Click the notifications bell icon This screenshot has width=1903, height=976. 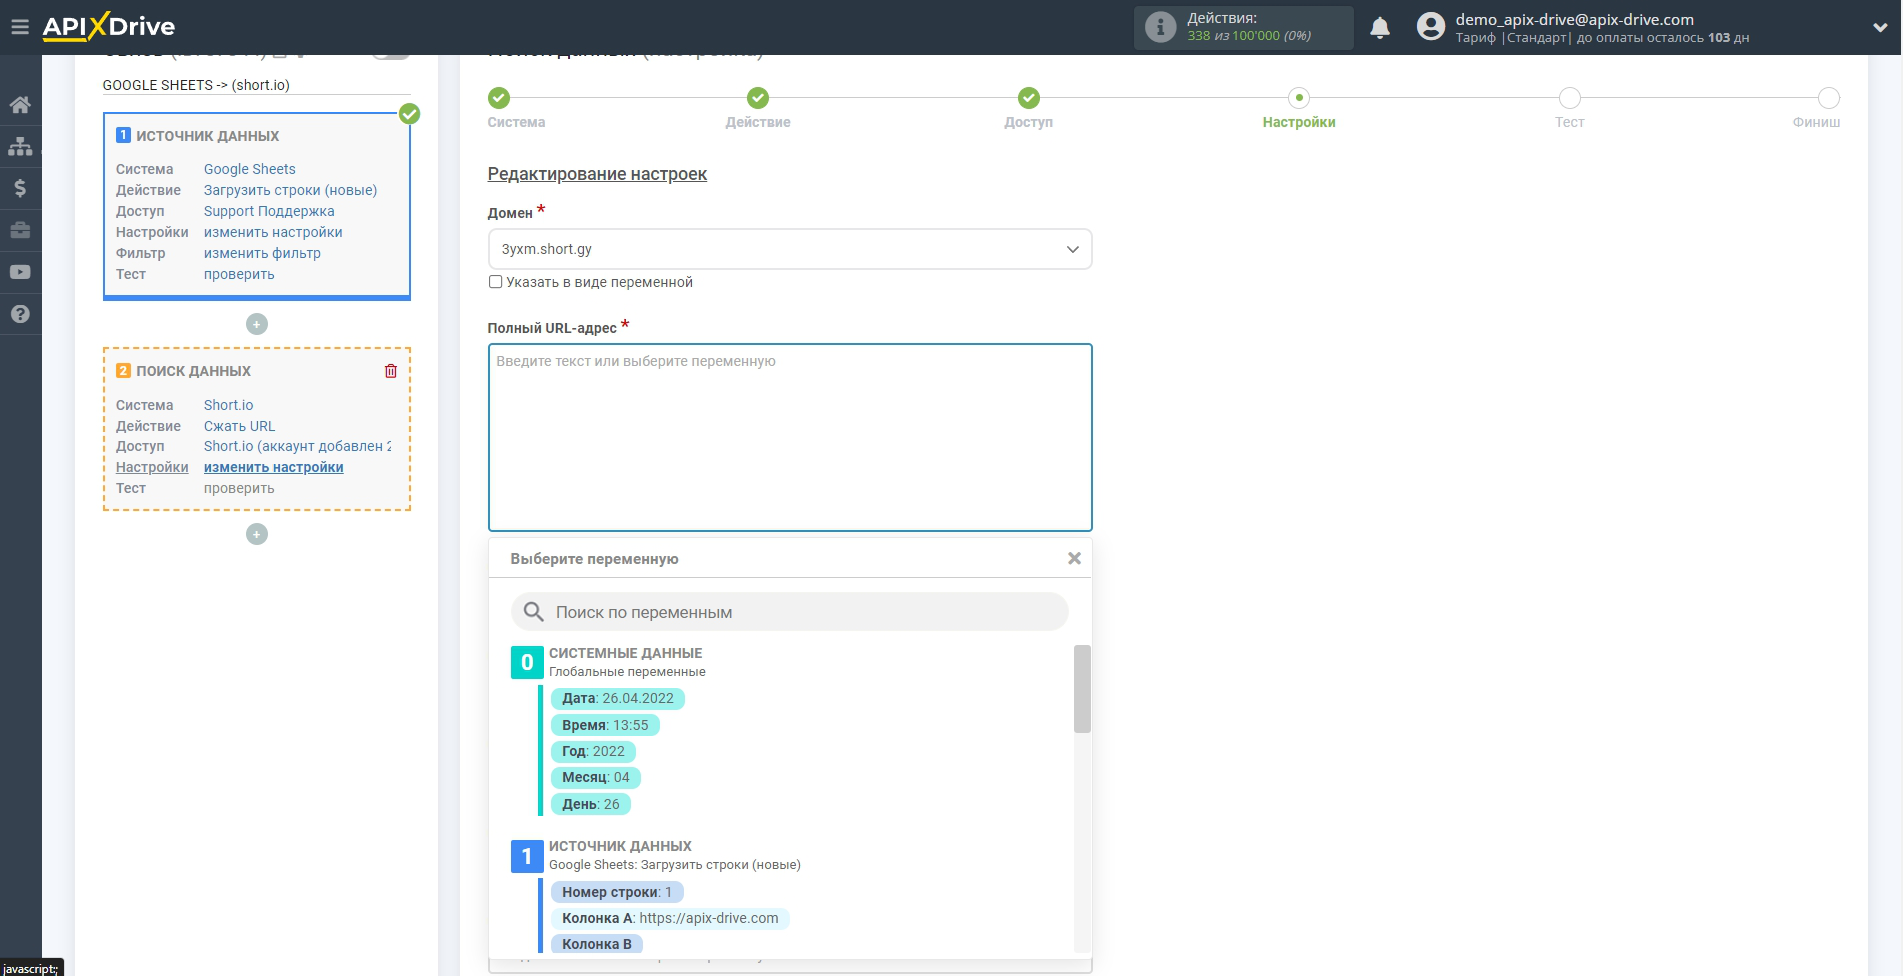[1380, 28]
